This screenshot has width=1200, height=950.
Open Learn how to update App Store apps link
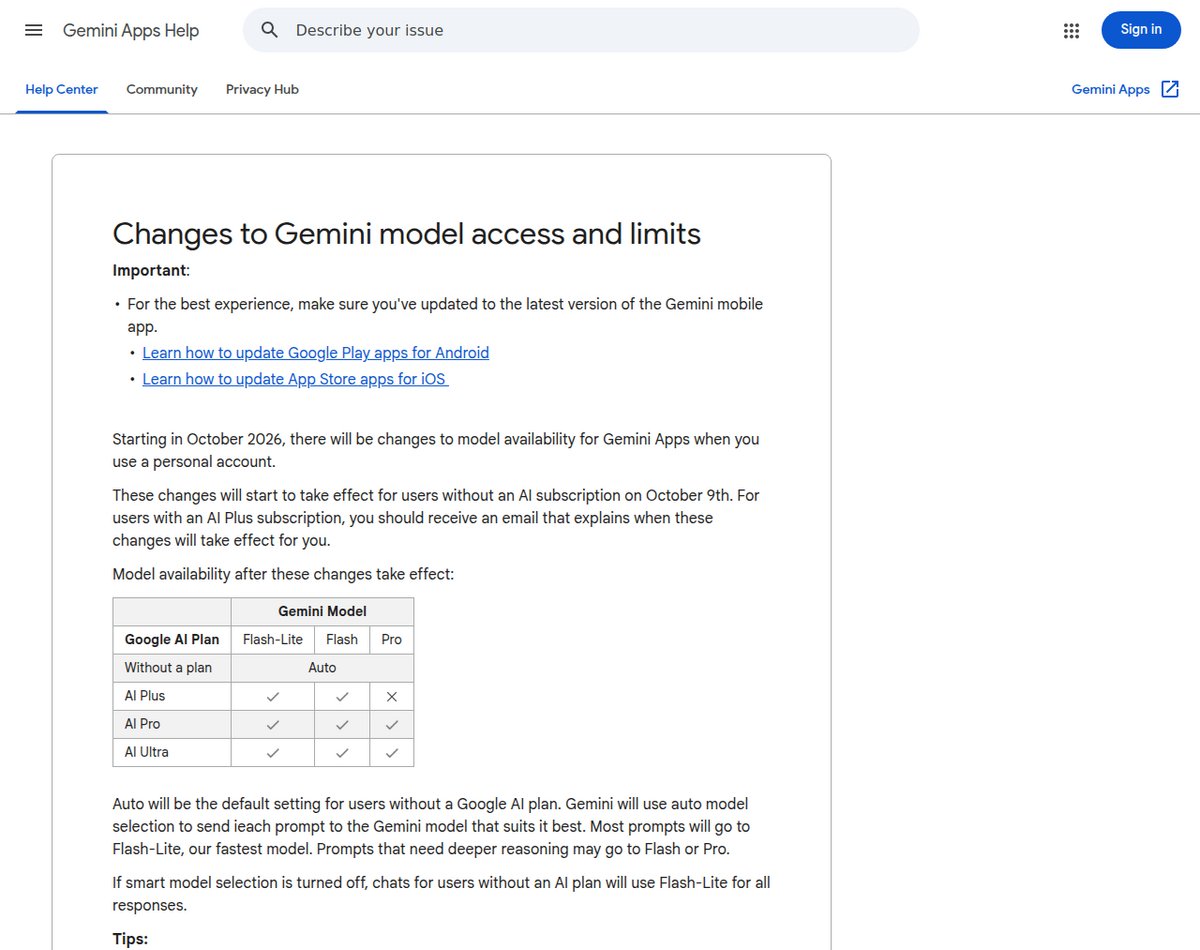click(x=295, y=379)
